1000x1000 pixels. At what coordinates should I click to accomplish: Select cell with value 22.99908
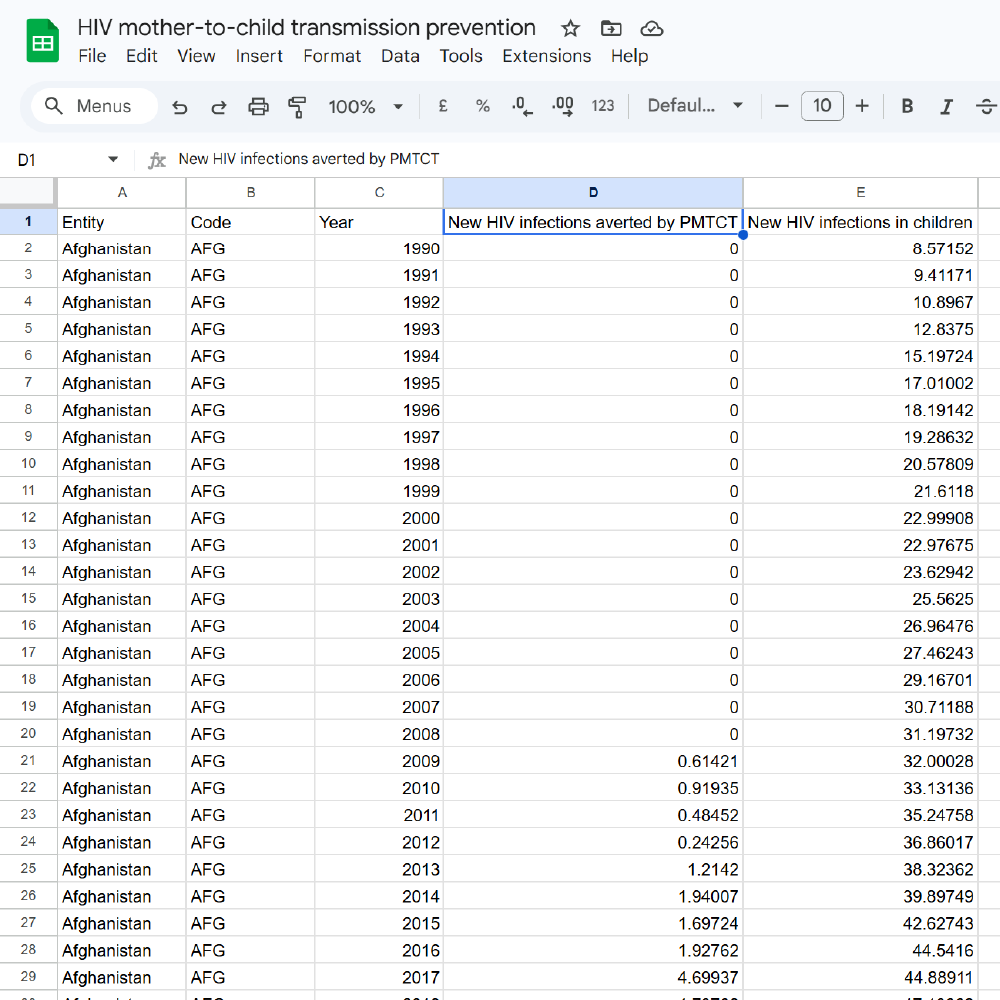pos(860,518)
